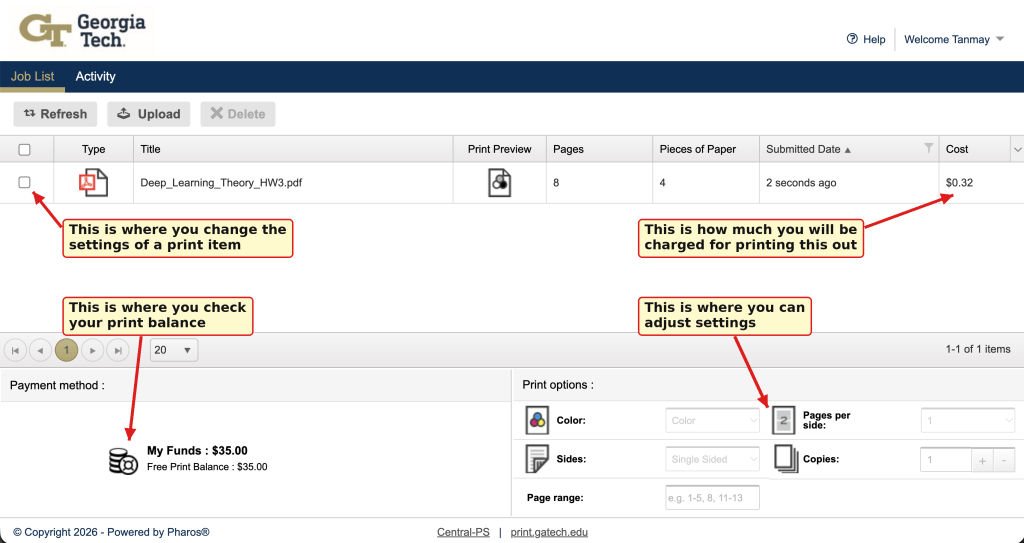The height and width of the screenshot is (543, 1024).
Task: Click the Sides page icon
Action: (537, 459)
